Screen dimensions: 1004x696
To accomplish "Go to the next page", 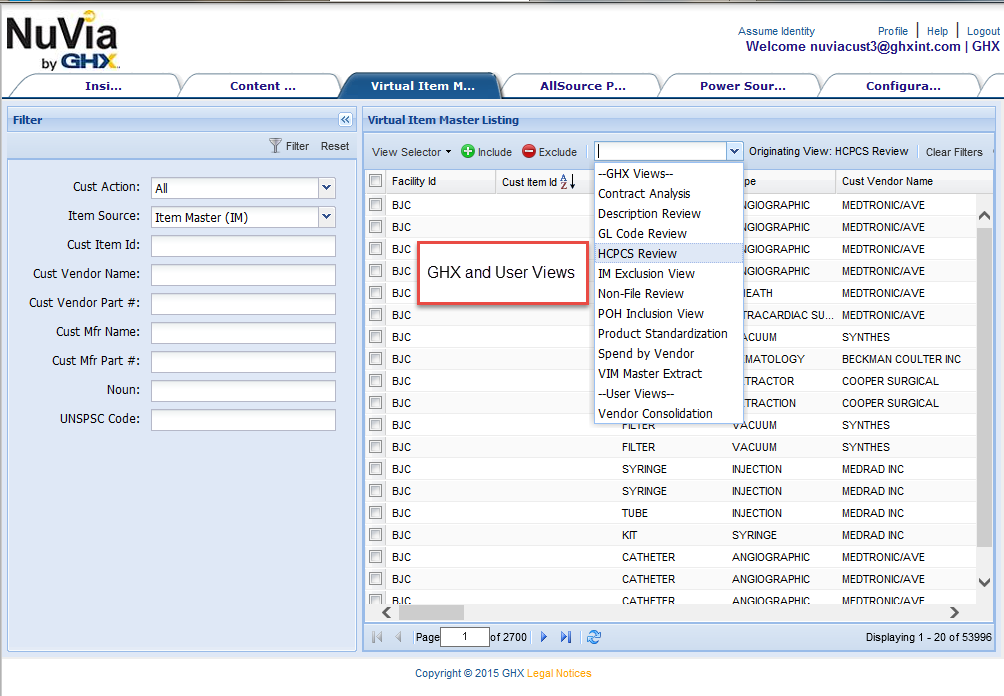I will (x=544, y=636).
